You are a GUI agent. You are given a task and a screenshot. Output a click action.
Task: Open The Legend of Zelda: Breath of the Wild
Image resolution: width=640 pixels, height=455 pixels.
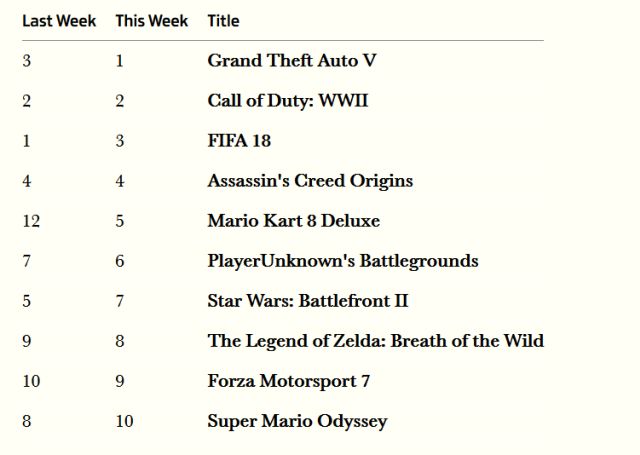(x=375, y=341)
